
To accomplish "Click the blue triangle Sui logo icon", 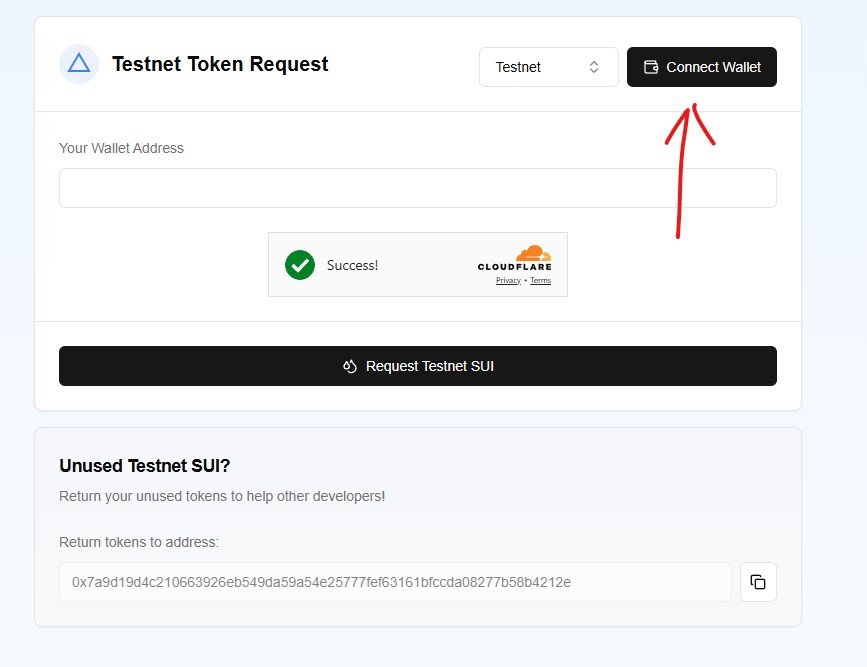I will 79,64.
